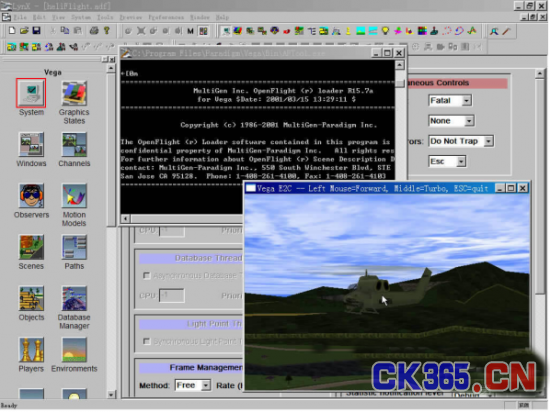Click the console window's scroll-left arrow
Image resolution: width=550 pixels, height=412 pixels.
[x=126, y=218]
